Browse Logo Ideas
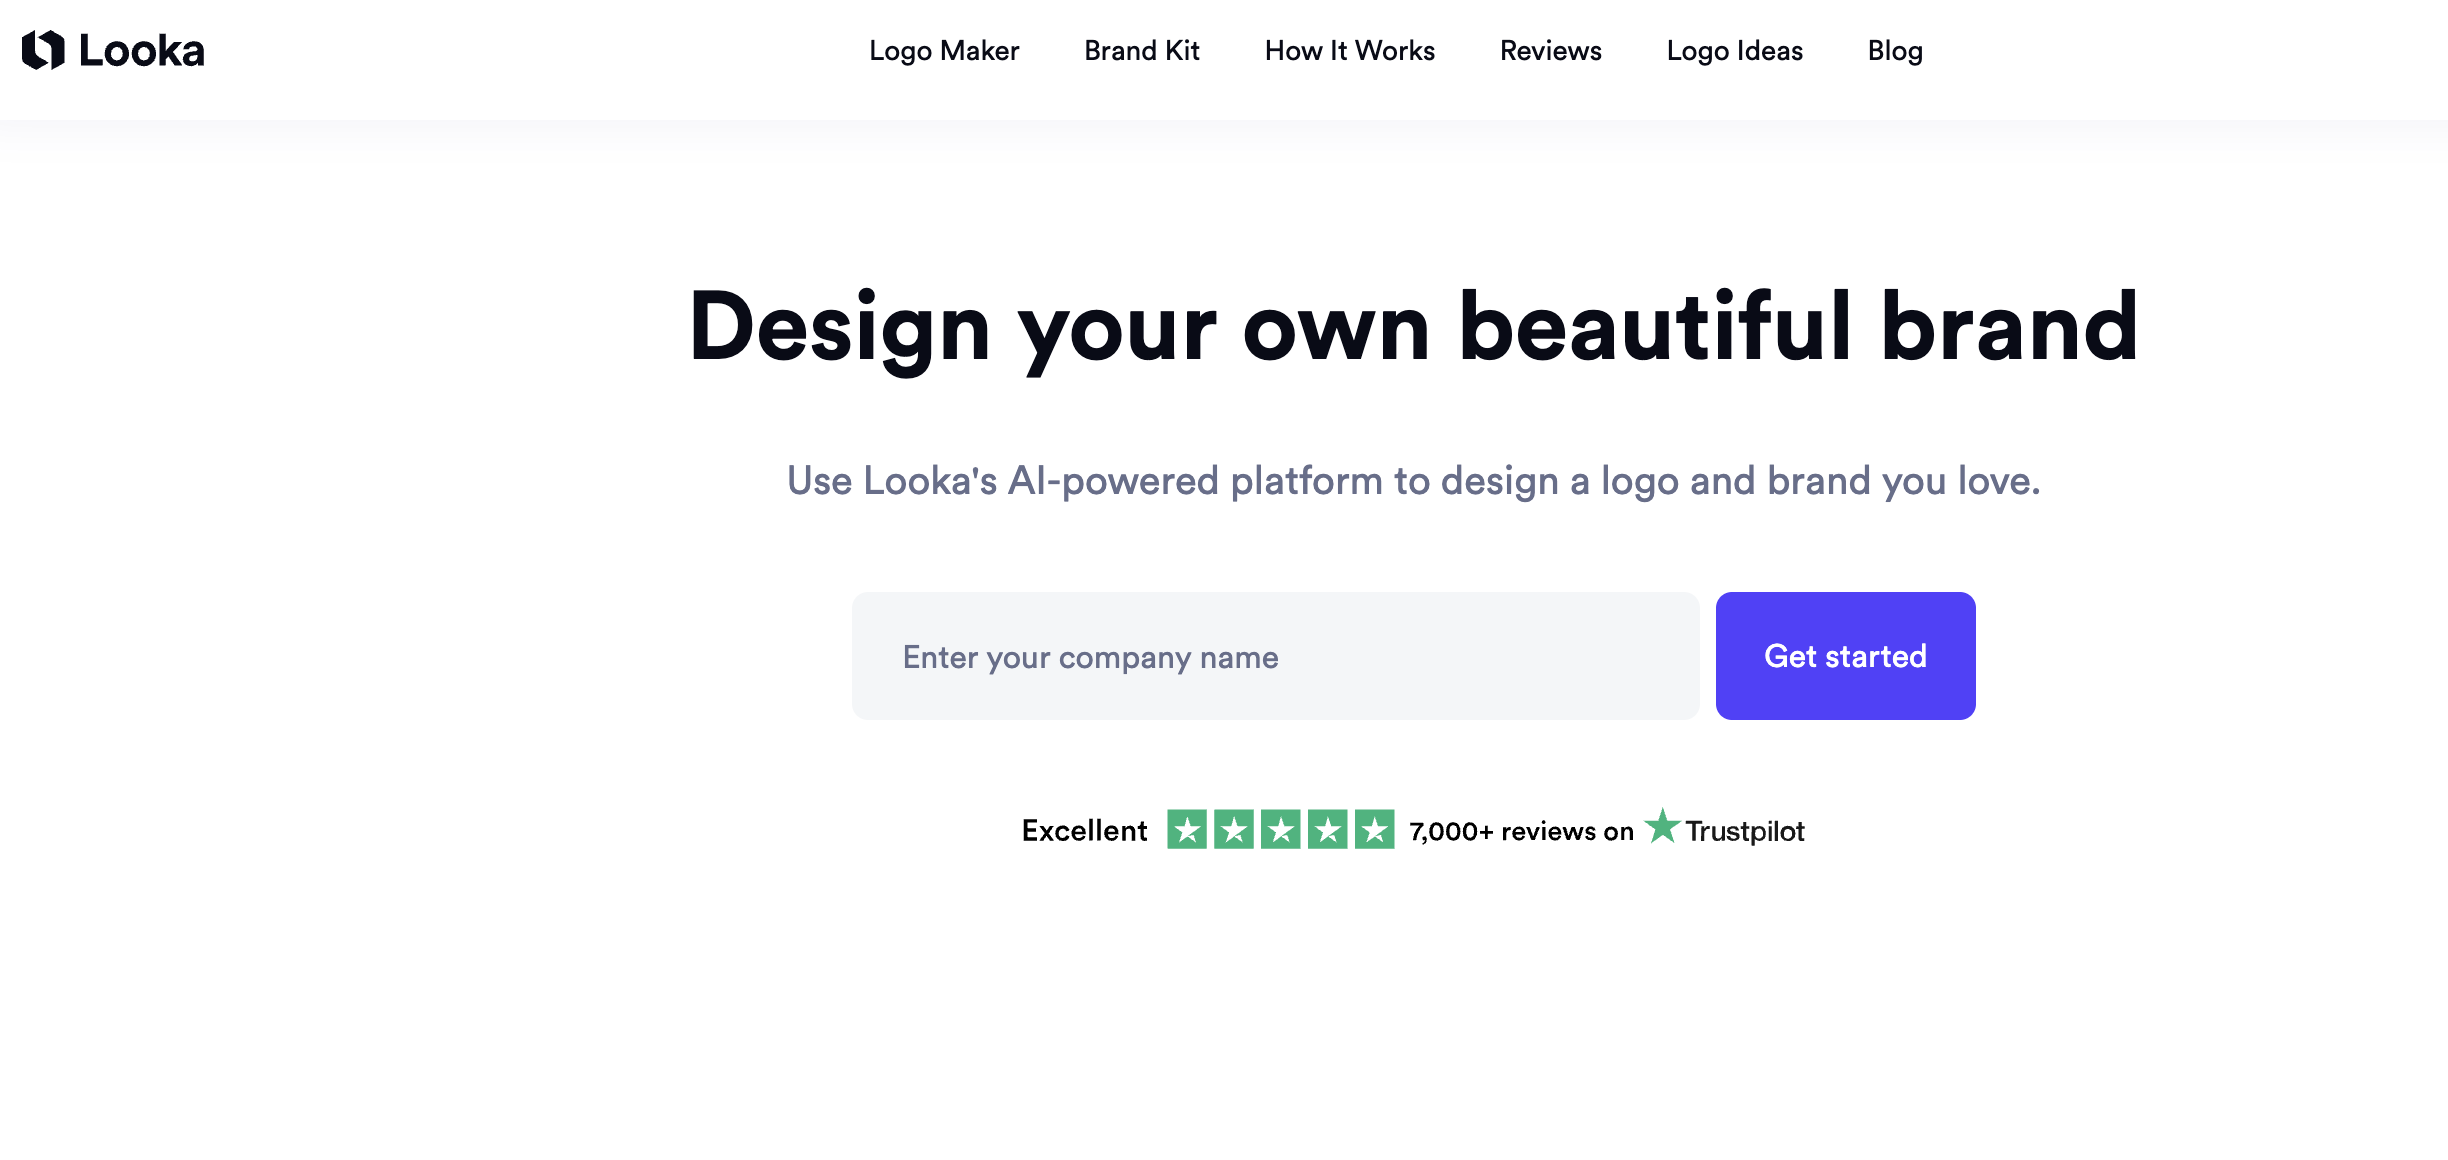Screen dimensions: 2448x1160 click(x=1735, y=51)
